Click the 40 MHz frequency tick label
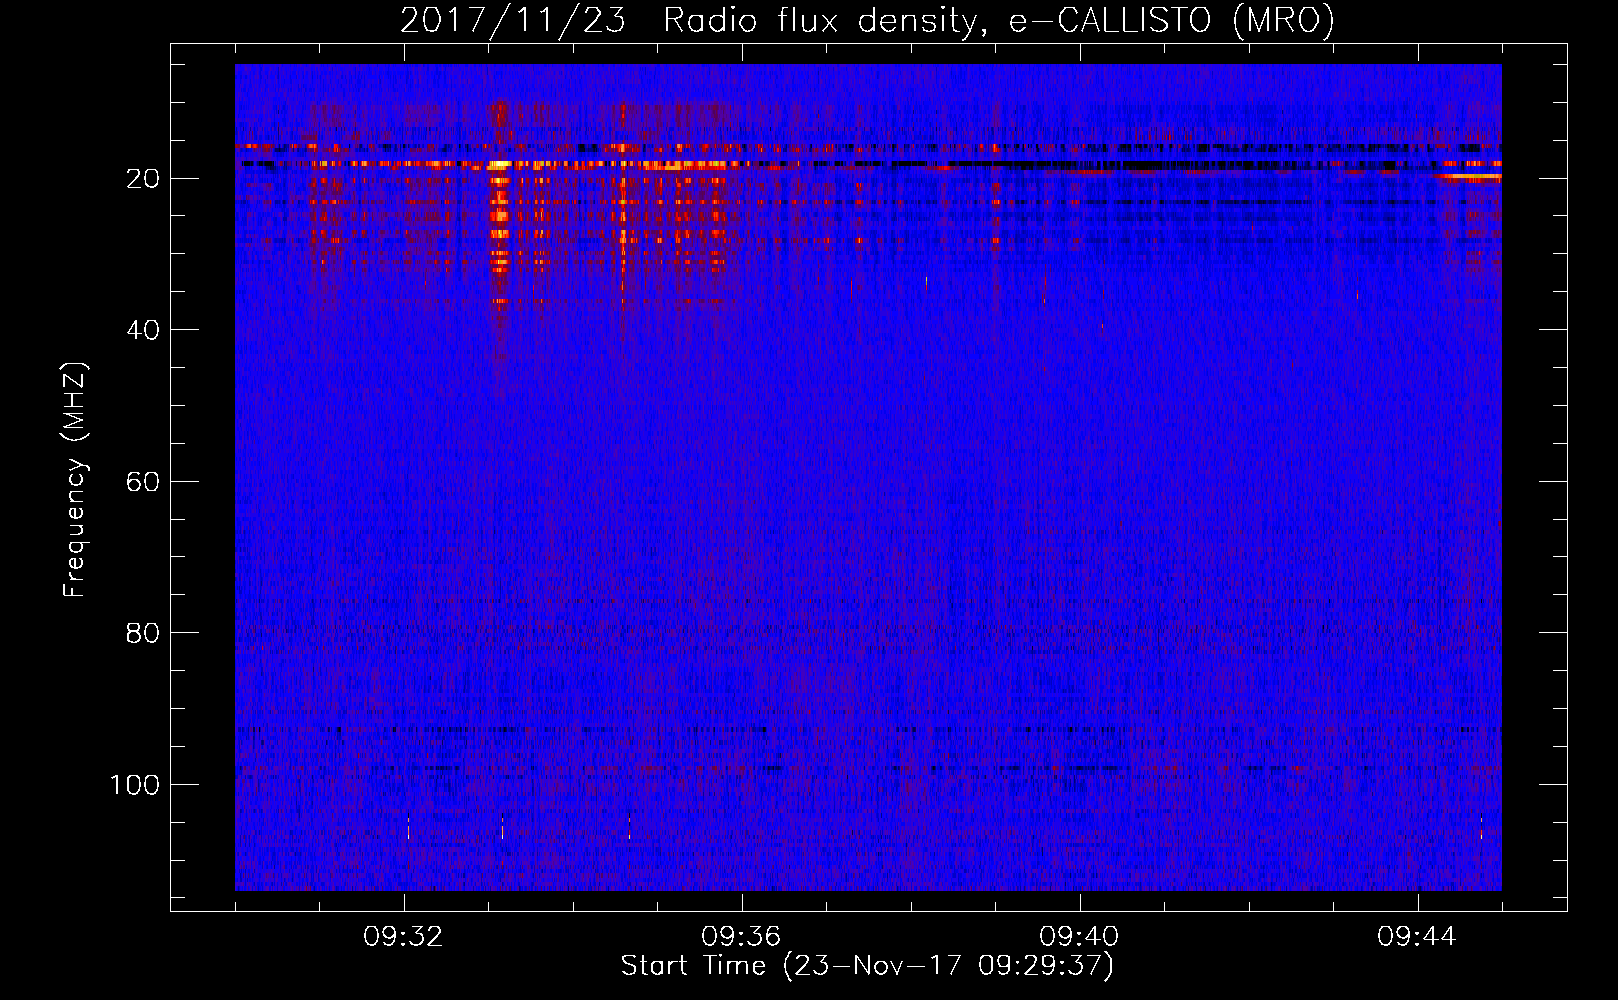 [143, 330]
